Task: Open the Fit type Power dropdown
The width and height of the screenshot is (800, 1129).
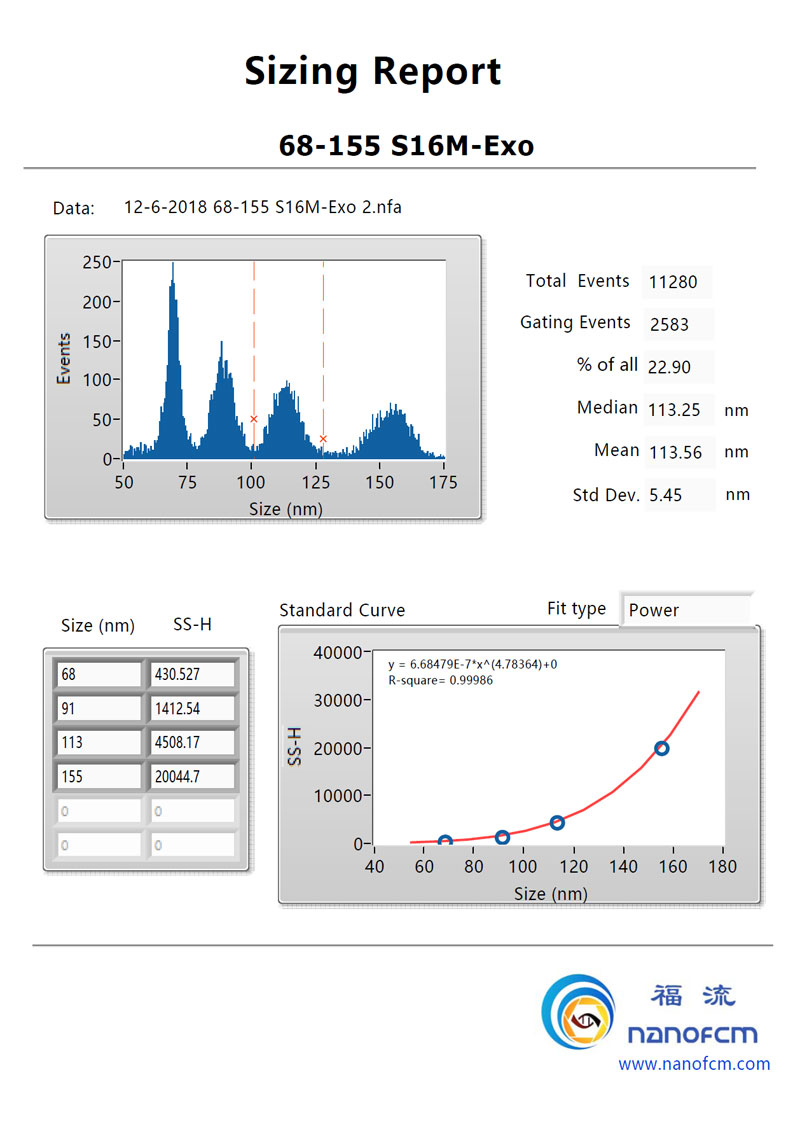Action: [684, 610]
